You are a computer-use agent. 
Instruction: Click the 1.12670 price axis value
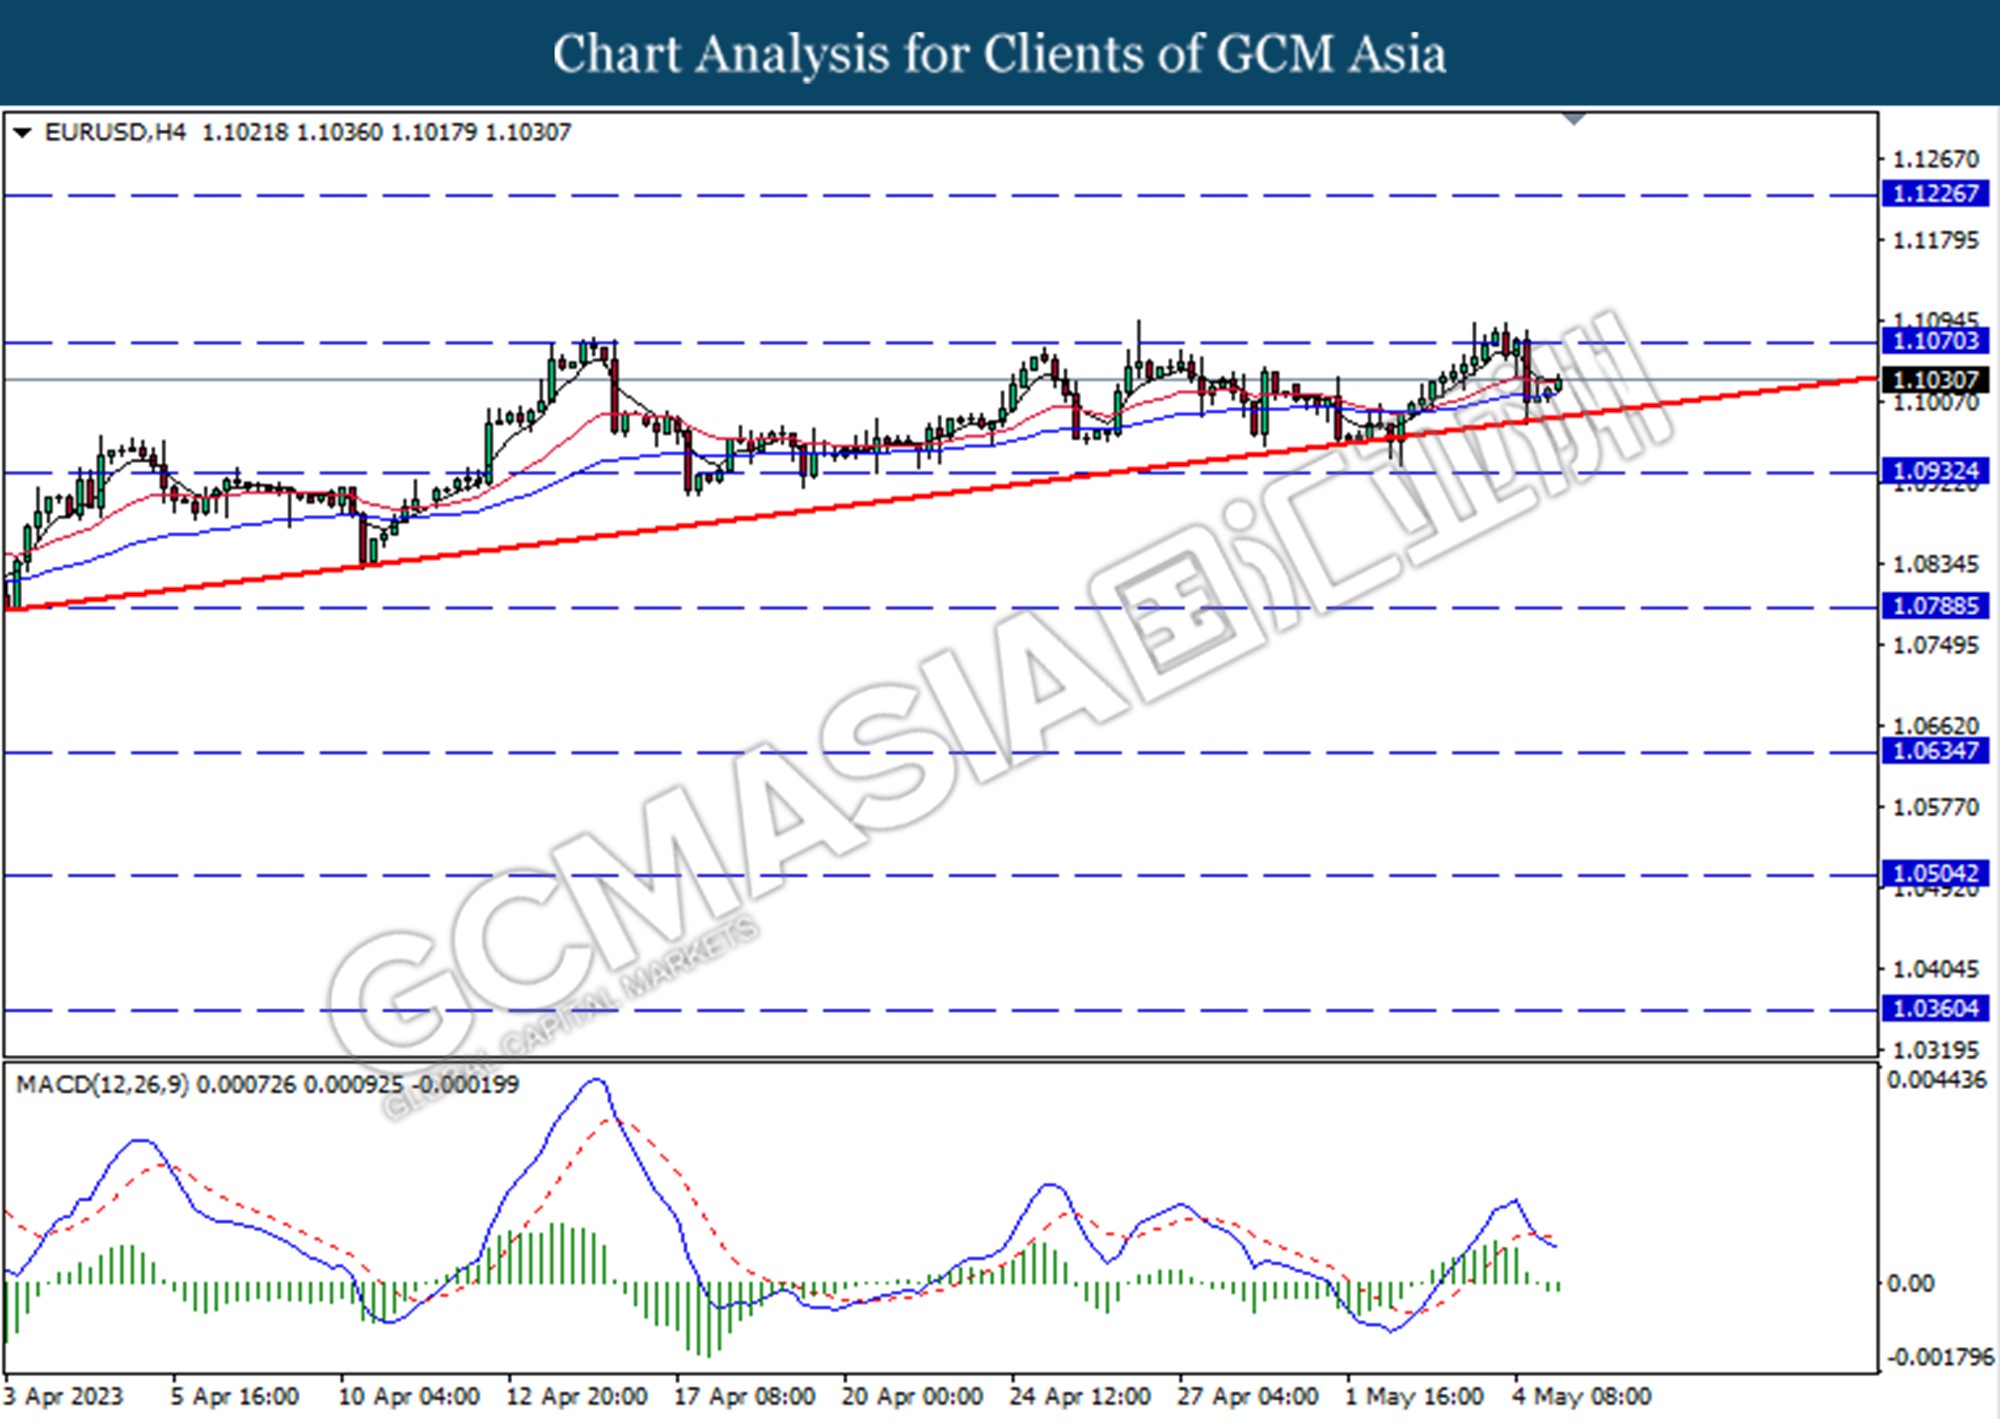tap(1935, 159)
